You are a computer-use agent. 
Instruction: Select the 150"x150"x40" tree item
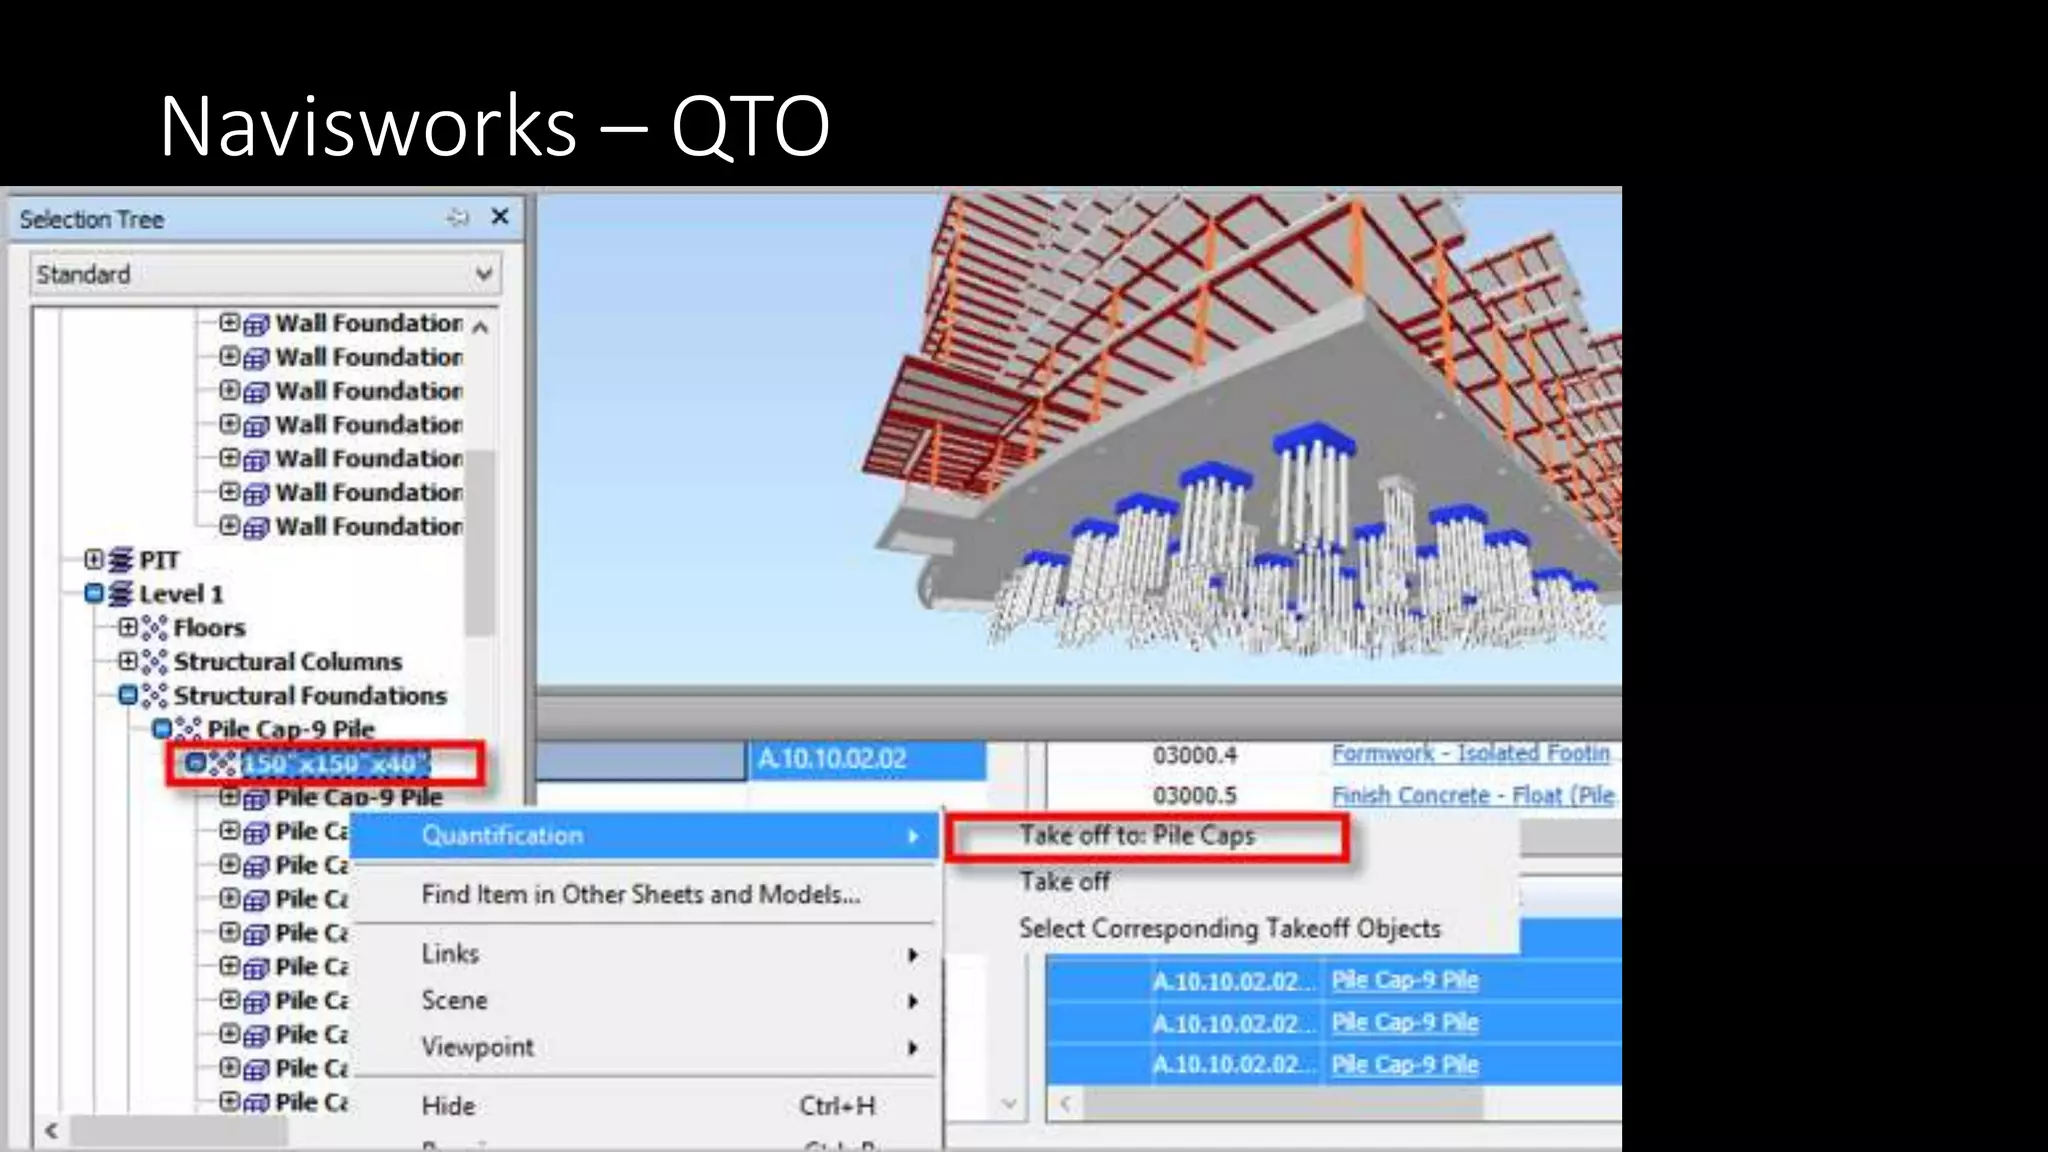click(x=335, y=764)
